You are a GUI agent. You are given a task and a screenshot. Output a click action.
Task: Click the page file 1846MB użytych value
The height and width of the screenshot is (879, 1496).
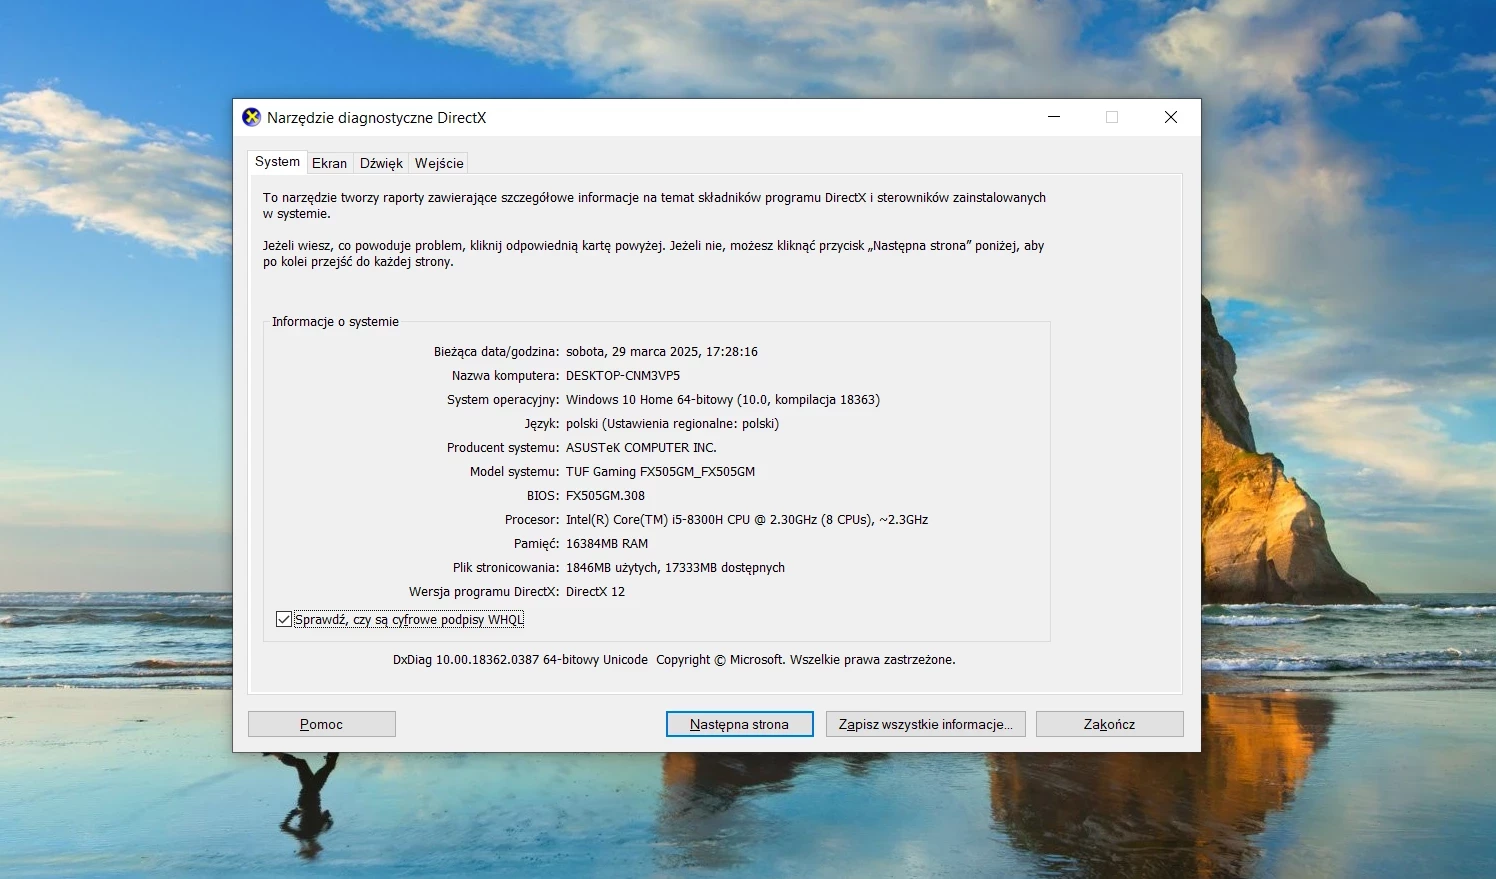click(x=675, y=568)
